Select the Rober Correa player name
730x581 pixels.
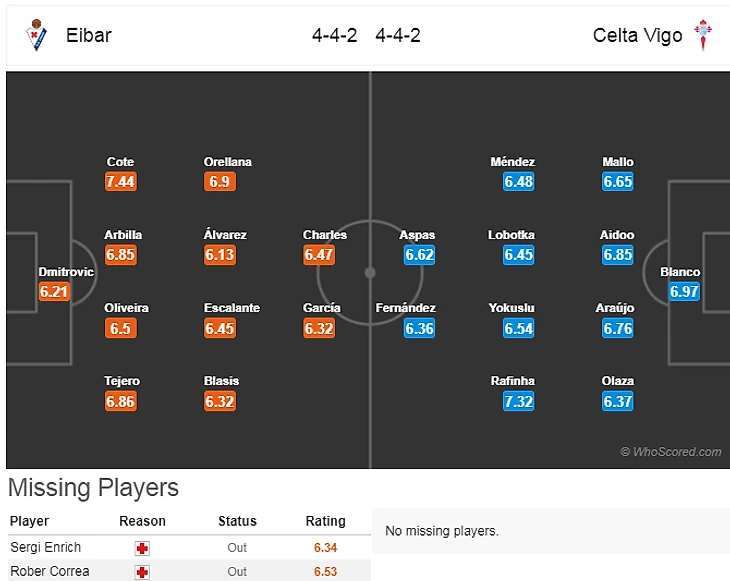click(50, 572)
